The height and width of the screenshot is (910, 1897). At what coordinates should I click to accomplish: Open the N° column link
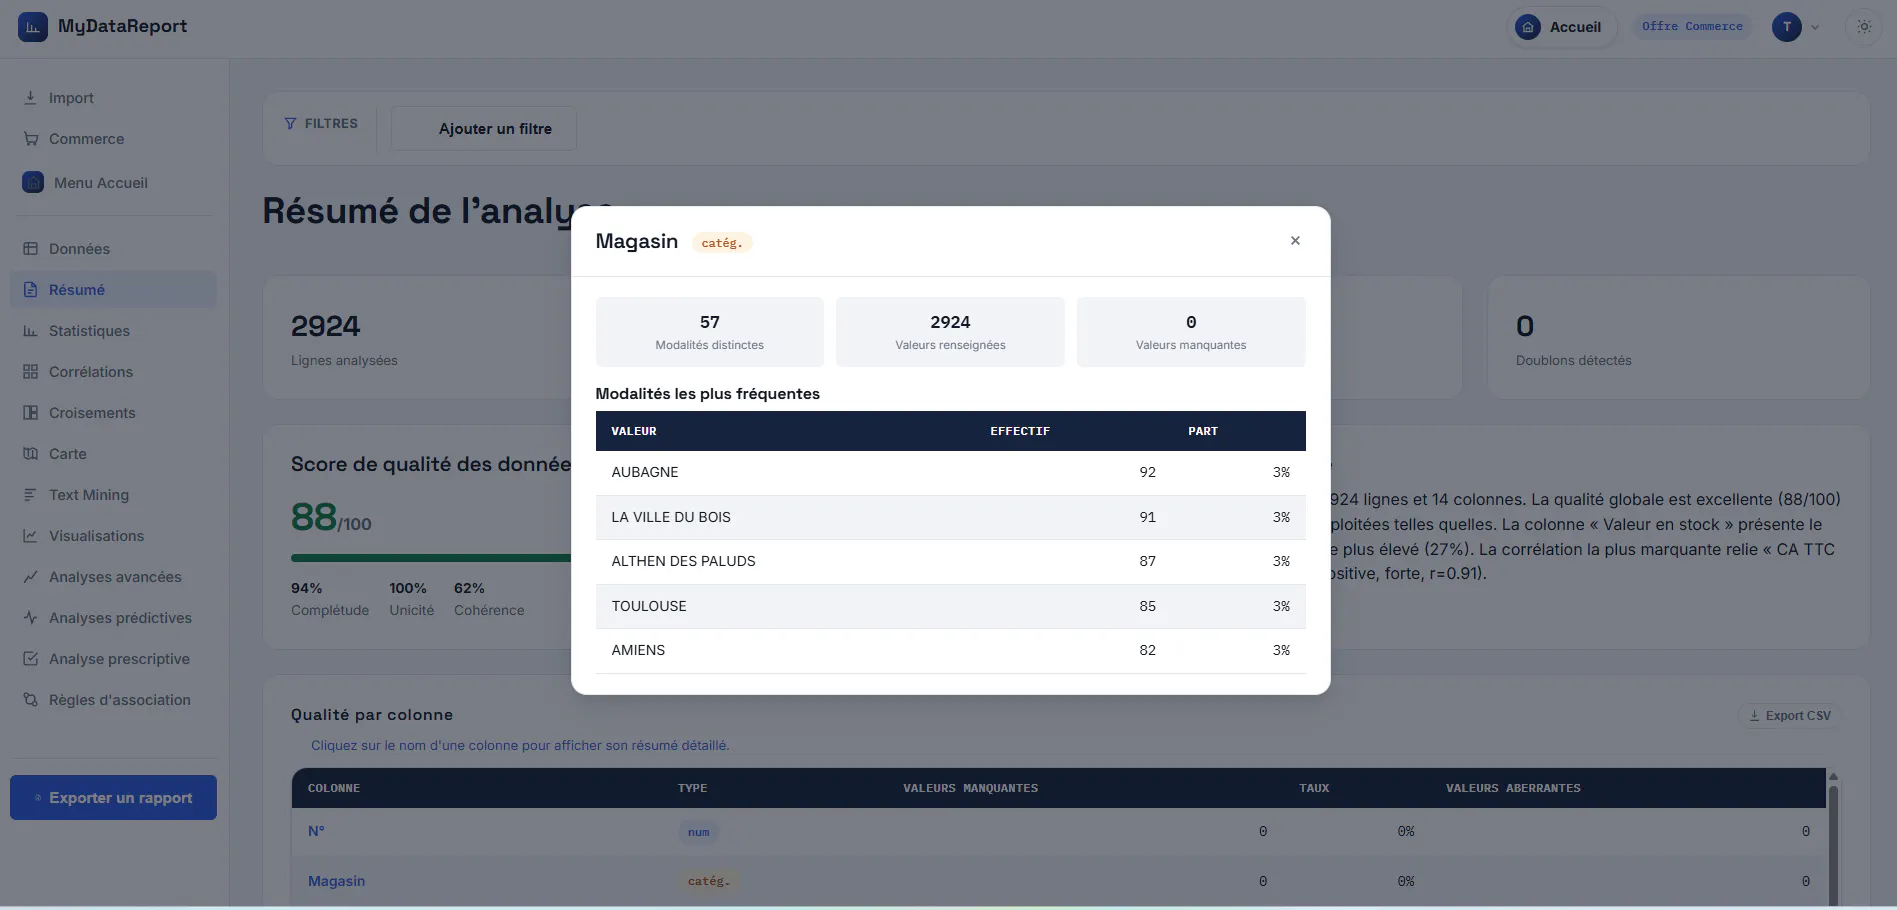point(316,831)
